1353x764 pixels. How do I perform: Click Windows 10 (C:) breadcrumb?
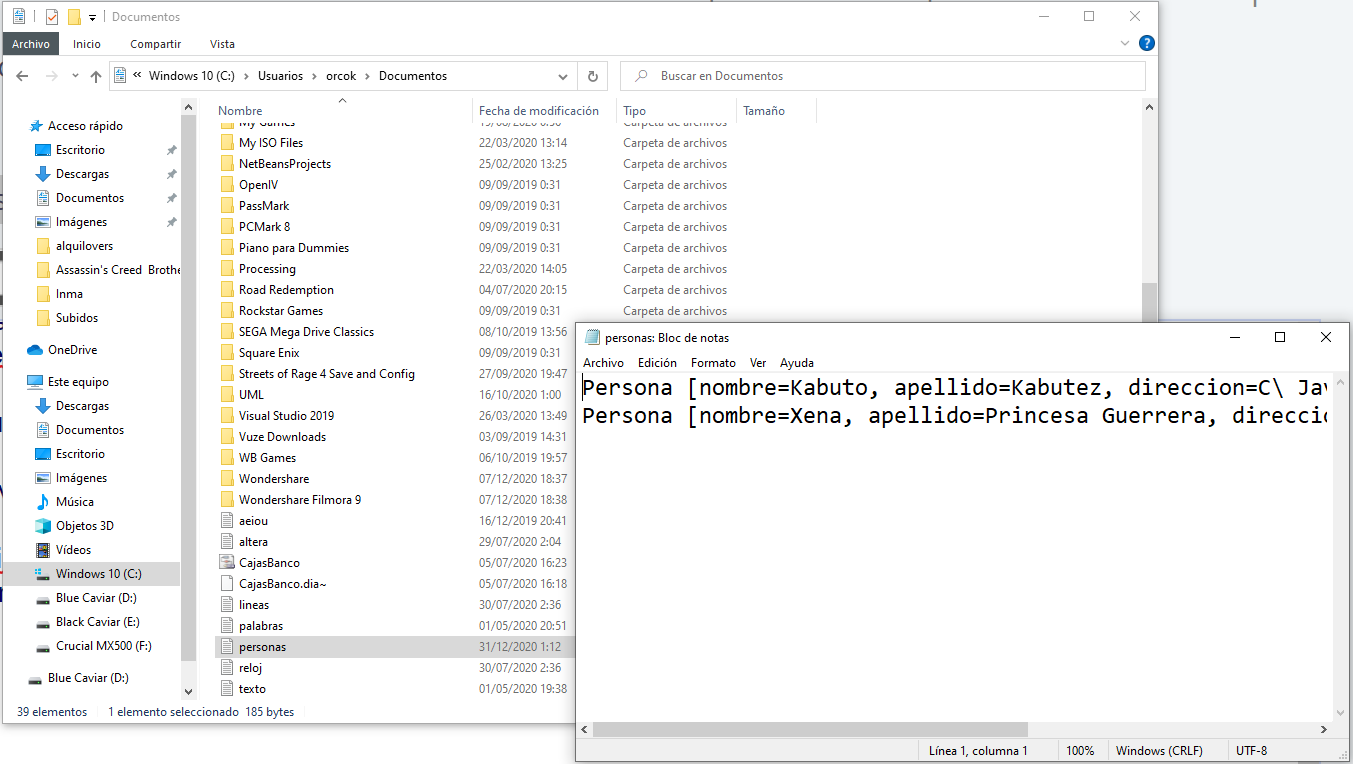(x=191, y=76)
